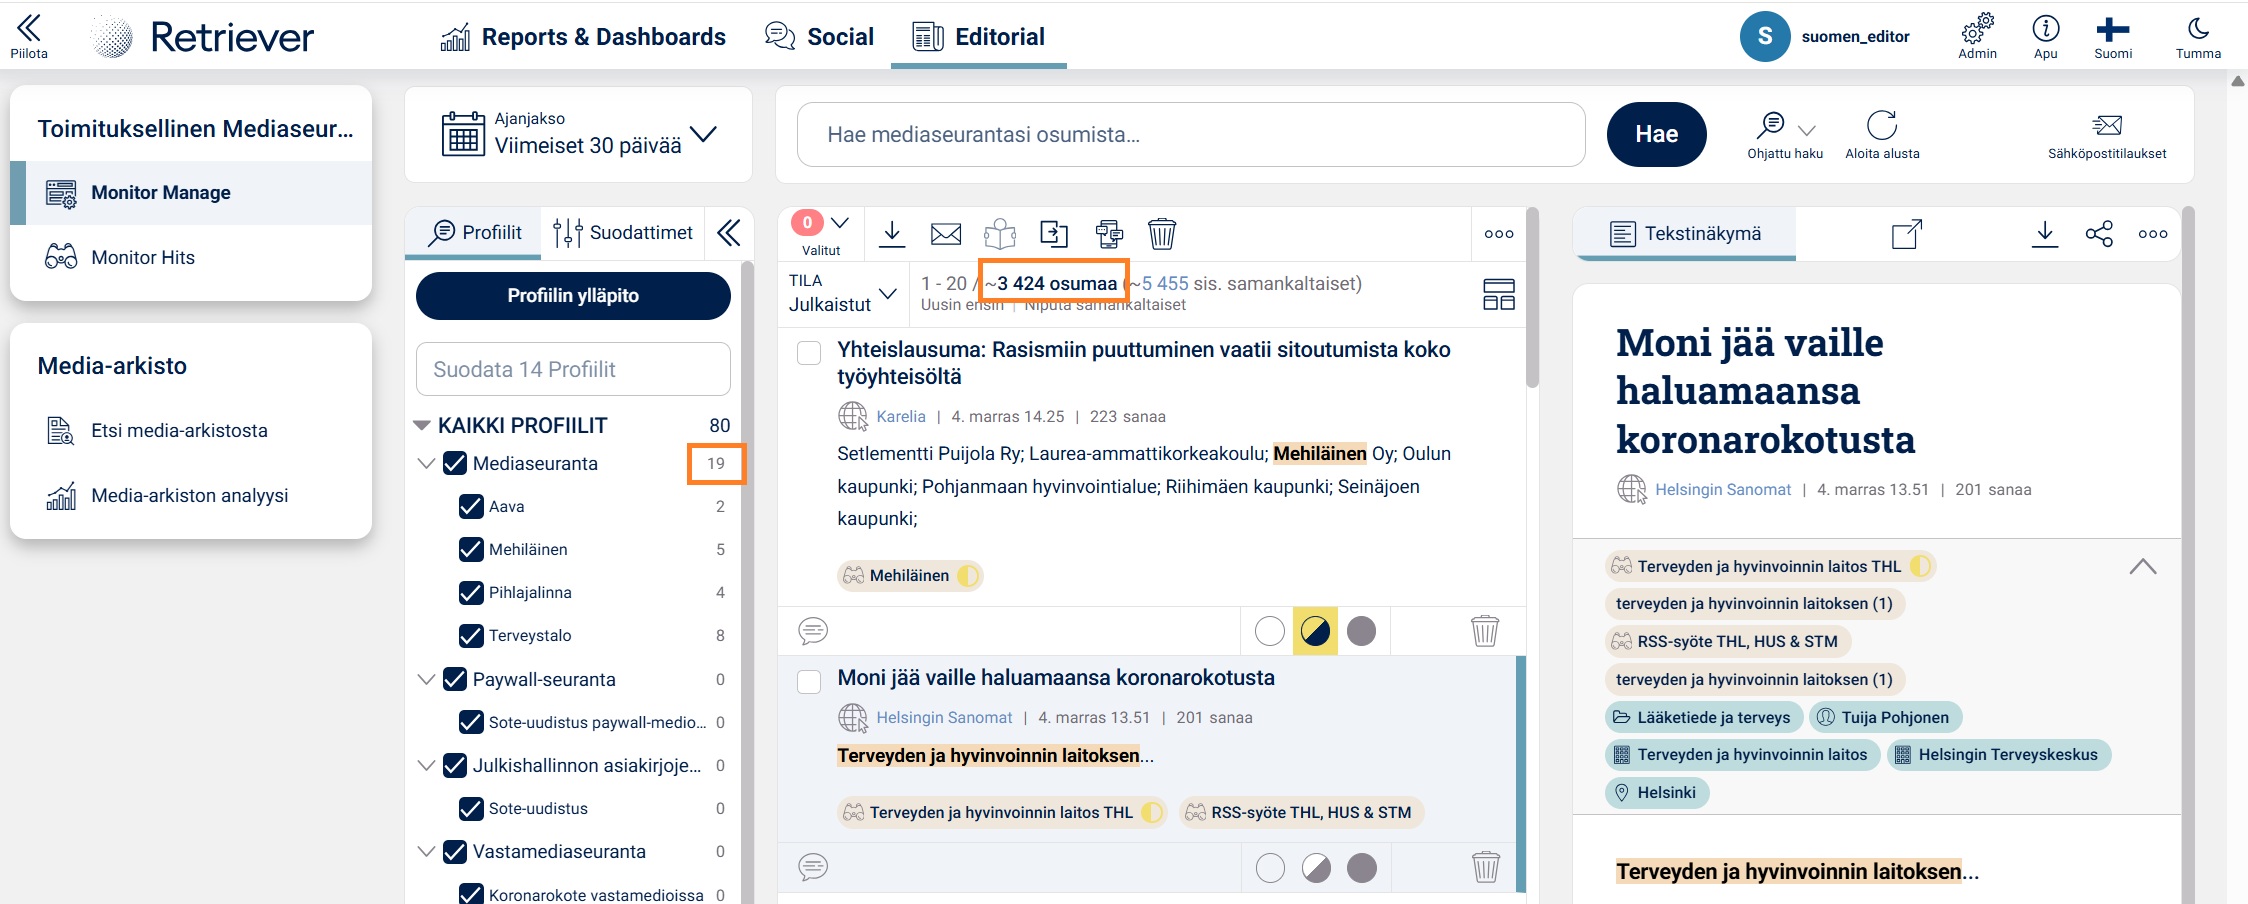The width and height of the screenshot is (2248, 904).
Task: Download the article from the text view
Action: (x=2045, y=234)
